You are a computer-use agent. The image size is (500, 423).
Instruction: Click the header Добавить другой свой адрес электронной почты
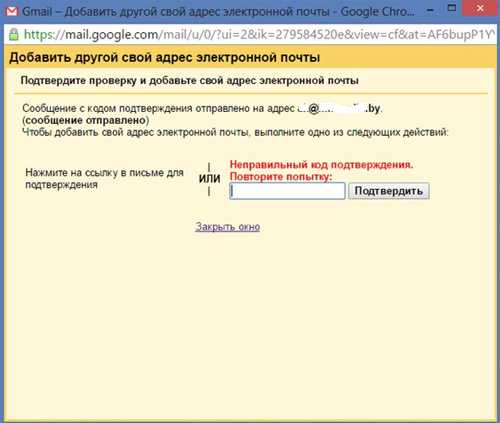165,57
